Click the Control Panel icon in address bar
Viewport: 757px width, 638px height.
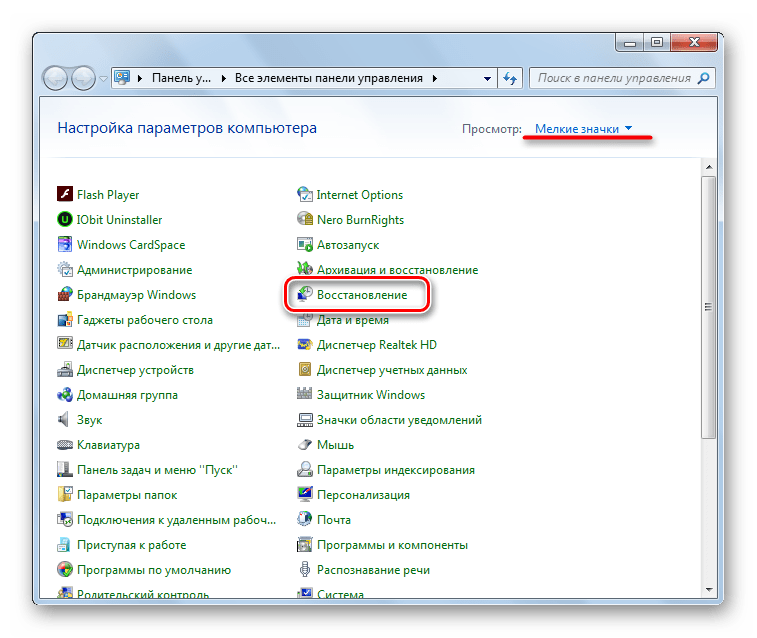coord(123,78)
